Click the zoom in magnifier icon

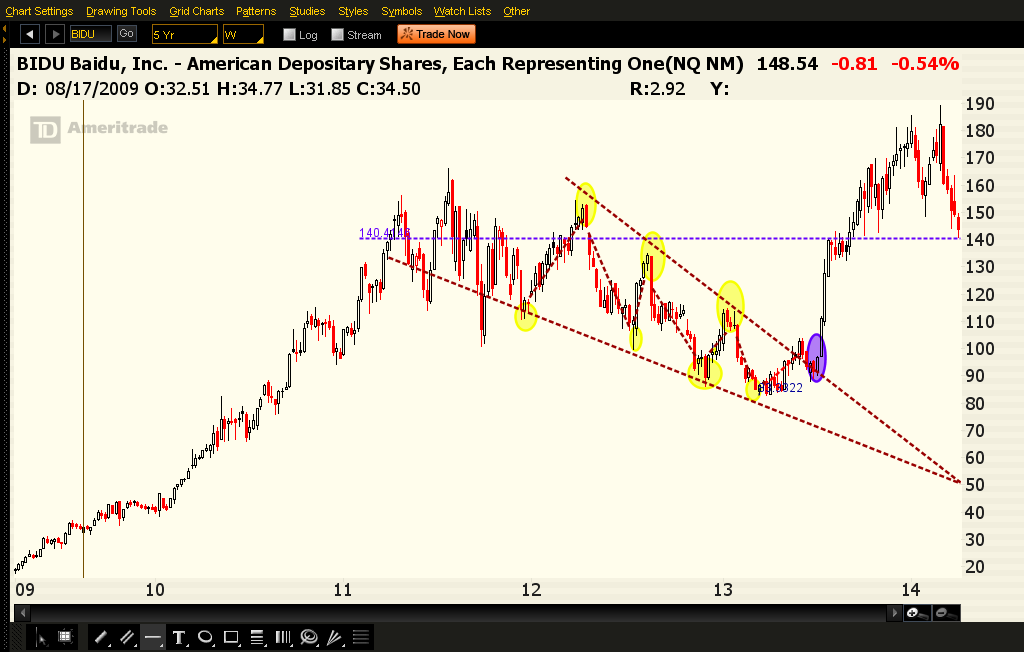pyautogui.click(x=914, y=612)
